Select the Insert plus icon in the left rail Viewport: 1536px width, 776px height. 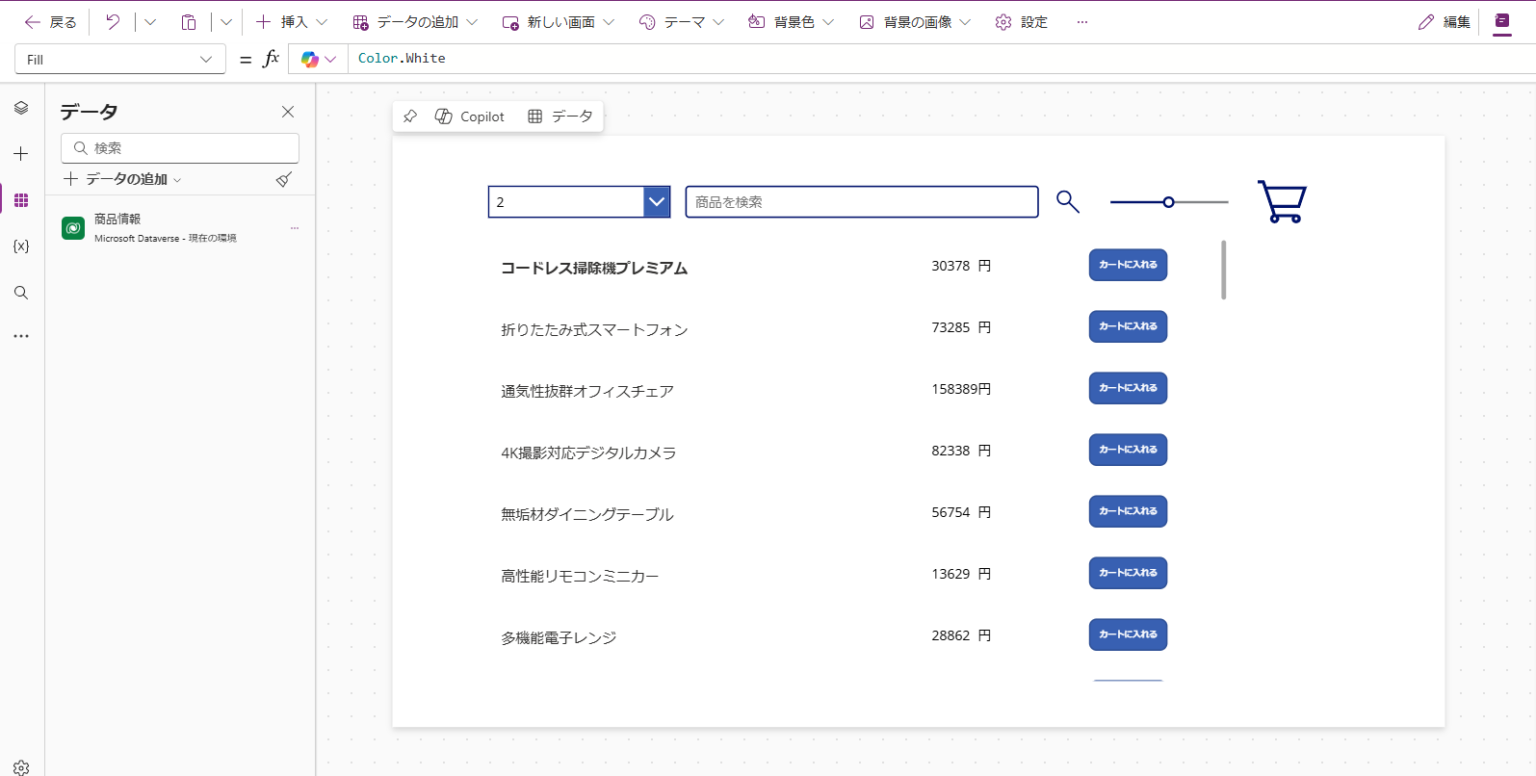point(21,153)
